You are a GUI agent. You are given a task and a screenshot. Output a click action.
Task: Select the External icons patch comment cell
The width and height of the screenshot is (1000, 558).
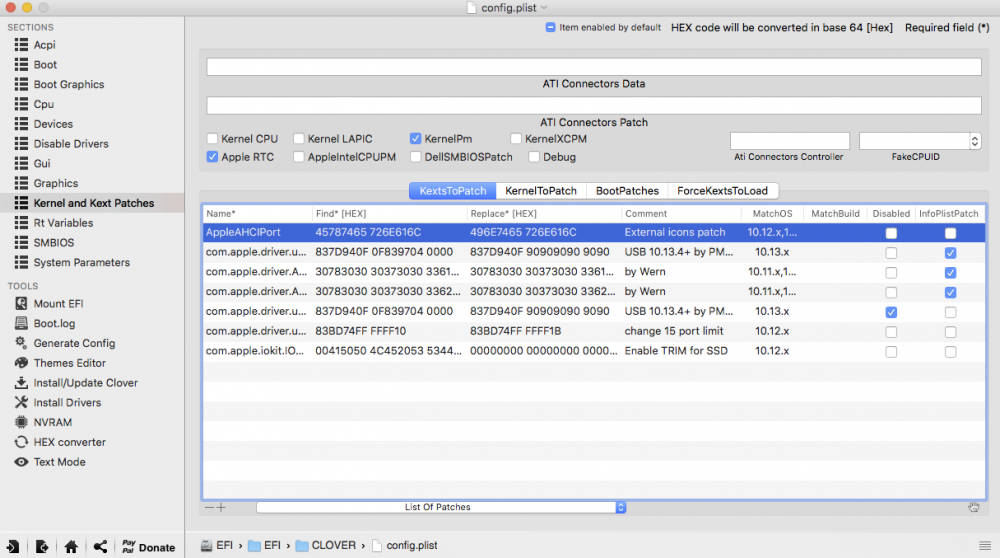tap(675, 233)
